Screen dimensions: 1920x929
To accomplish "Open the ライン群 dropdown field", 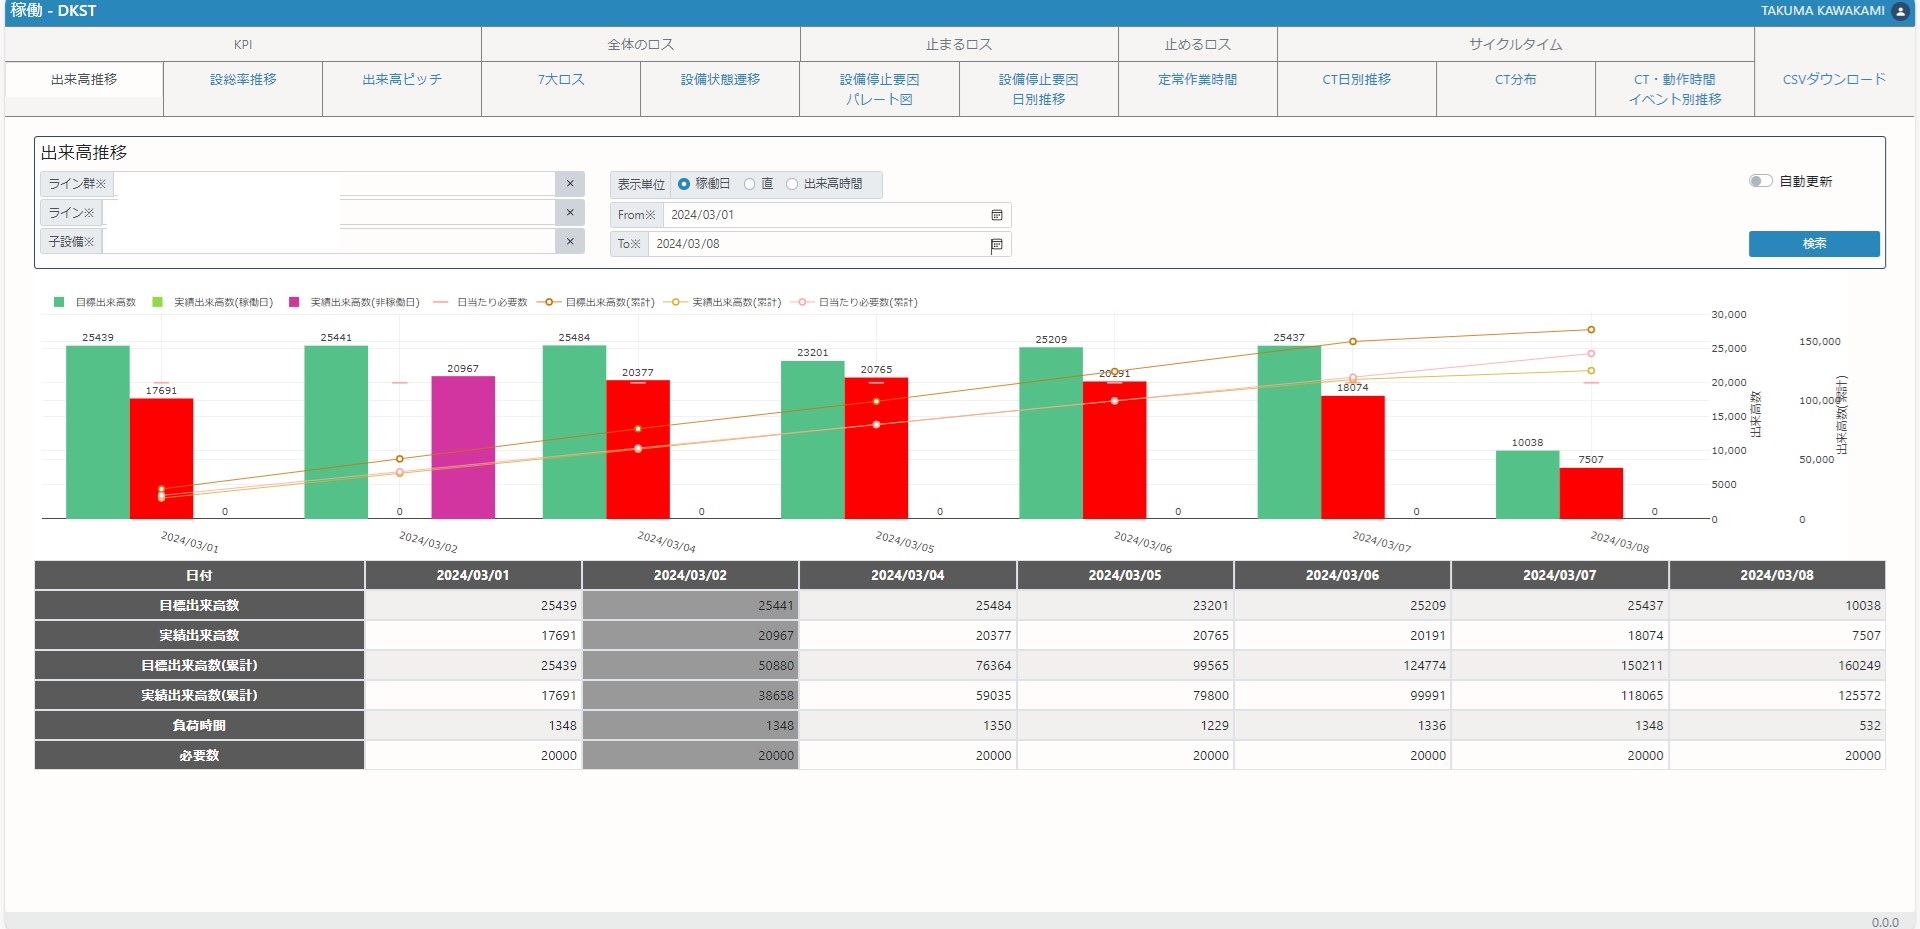I will 334,184.
